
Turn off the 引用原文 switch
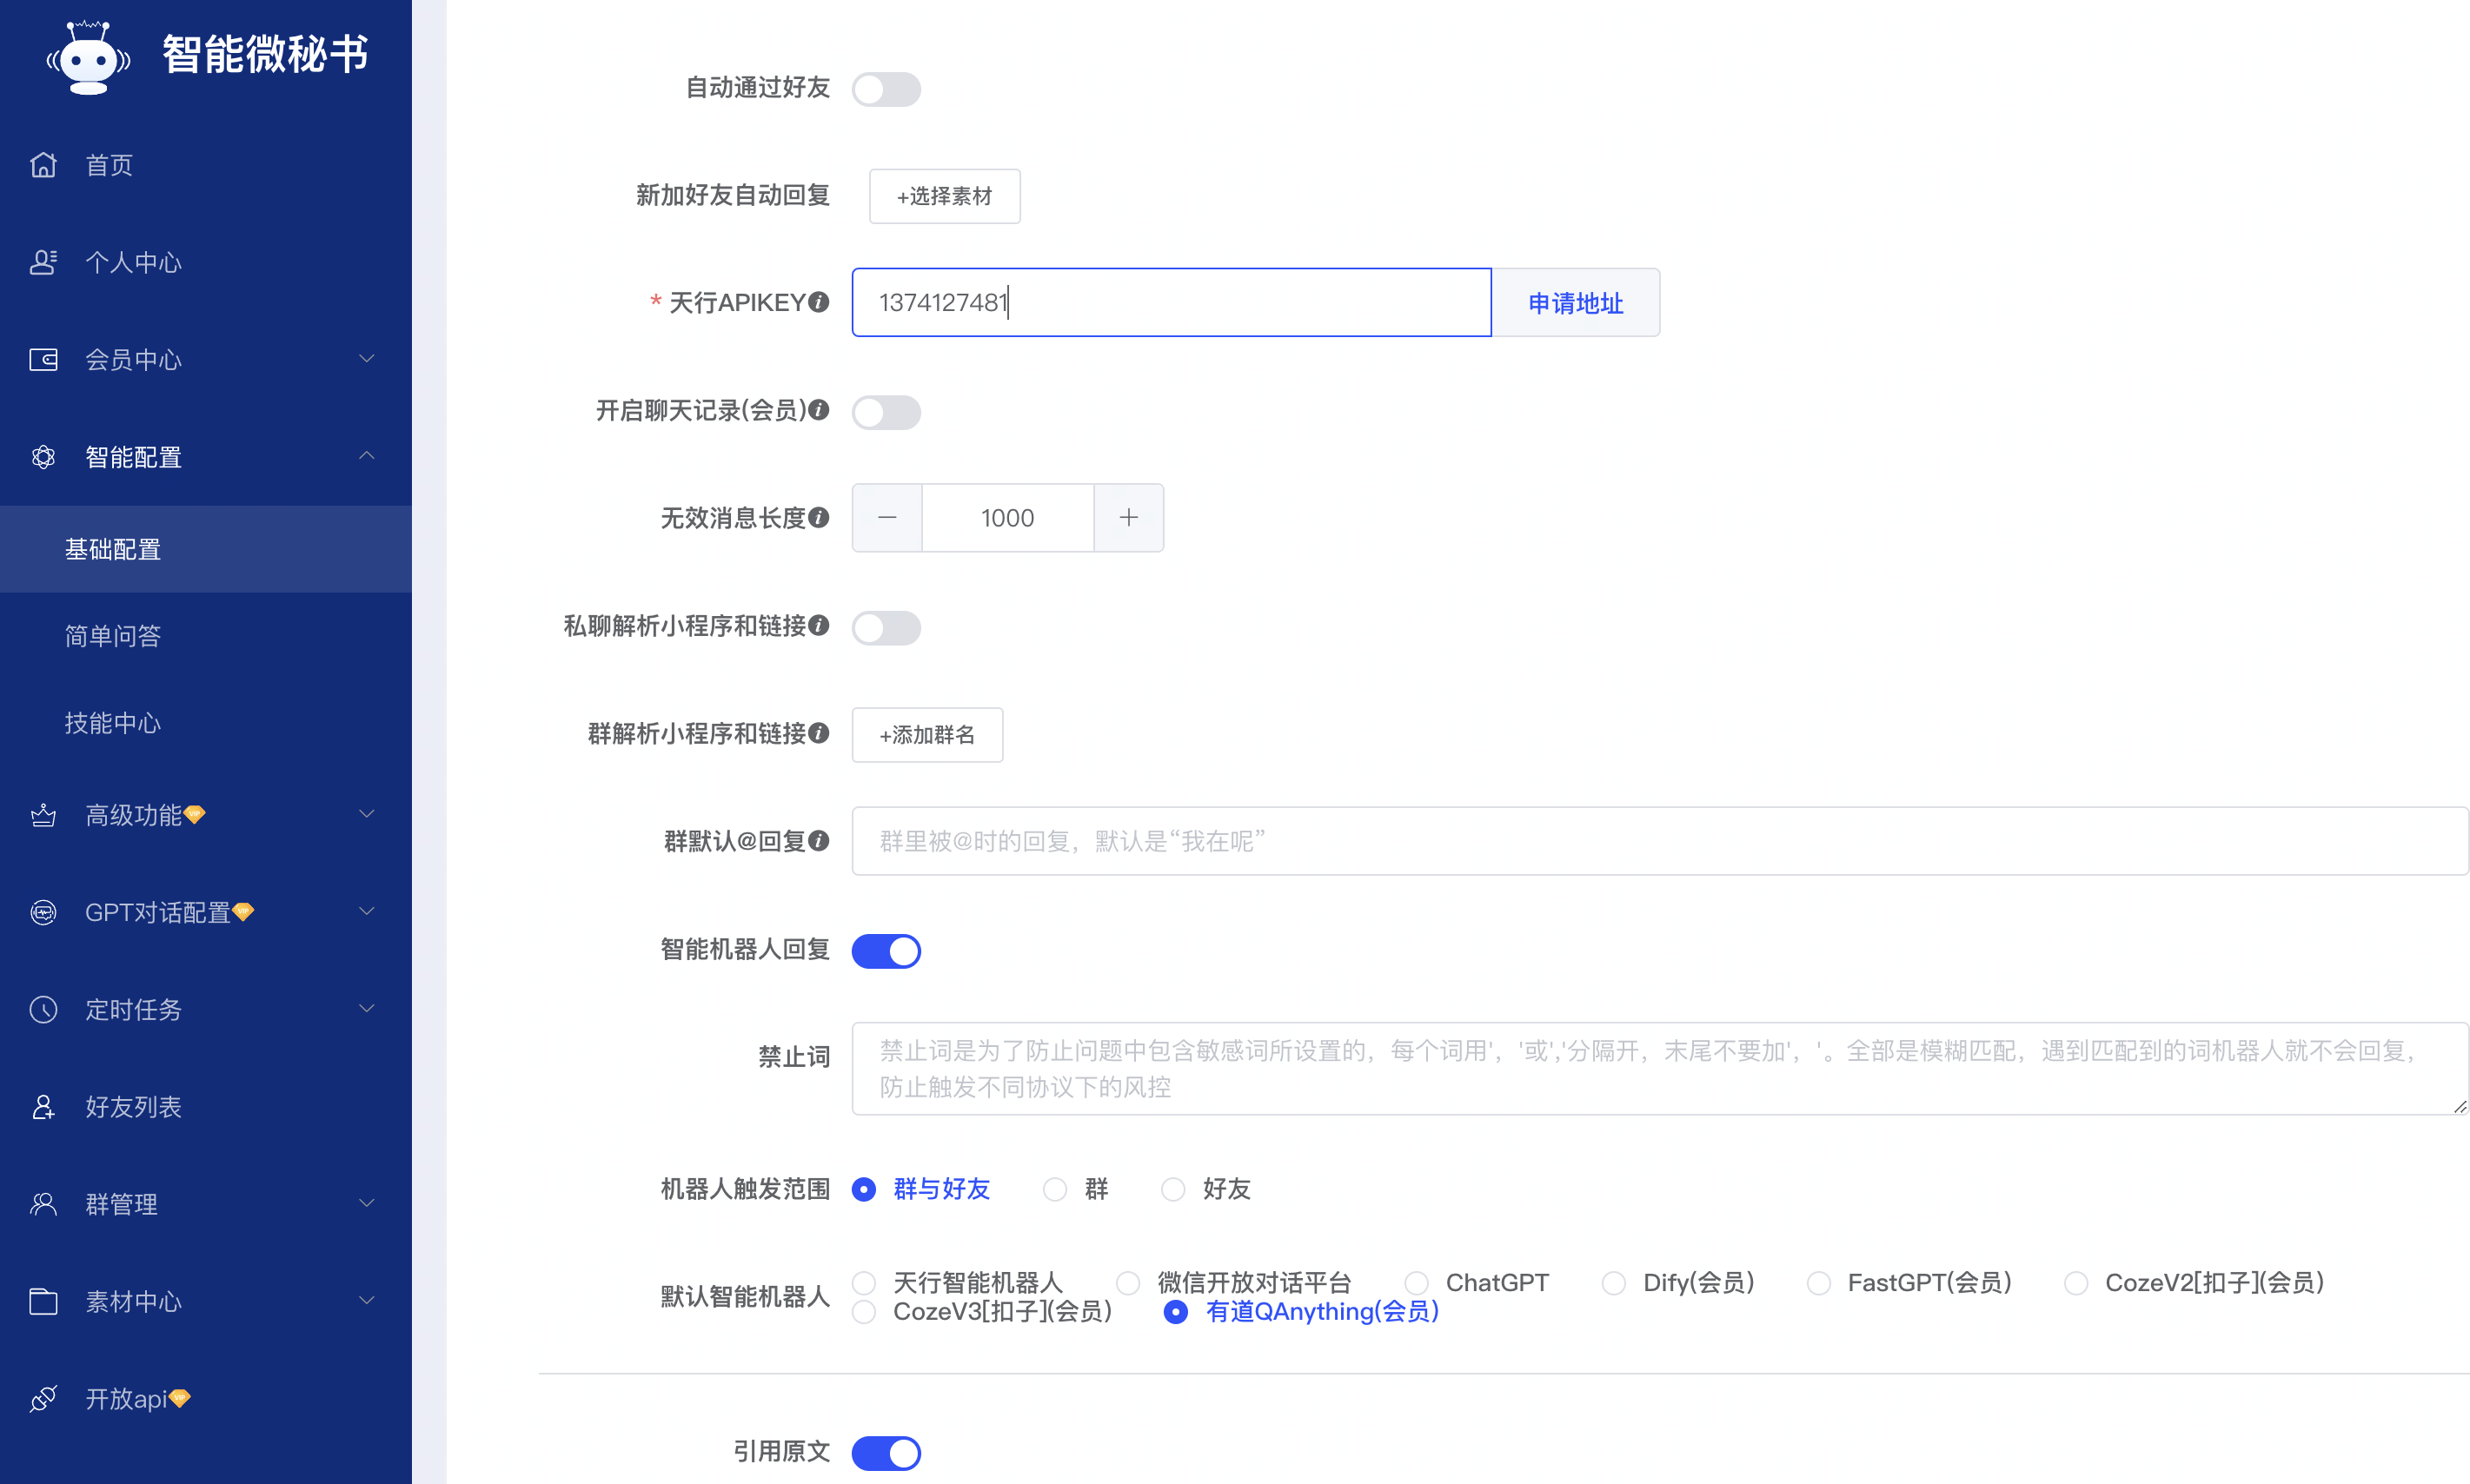pyautogui.click(x=886, y=1453)
